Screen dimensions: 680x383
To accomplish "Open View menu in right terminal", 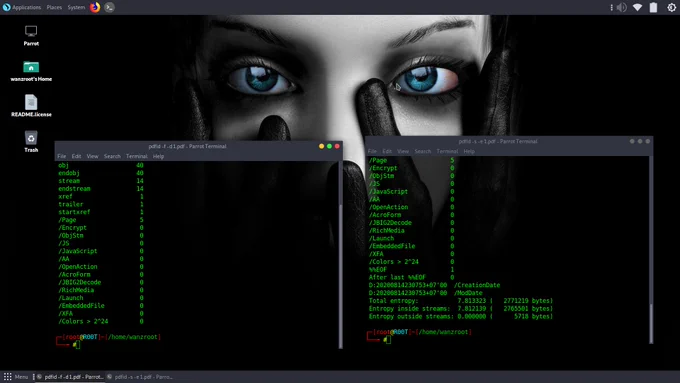I will (x=403, y=151).
